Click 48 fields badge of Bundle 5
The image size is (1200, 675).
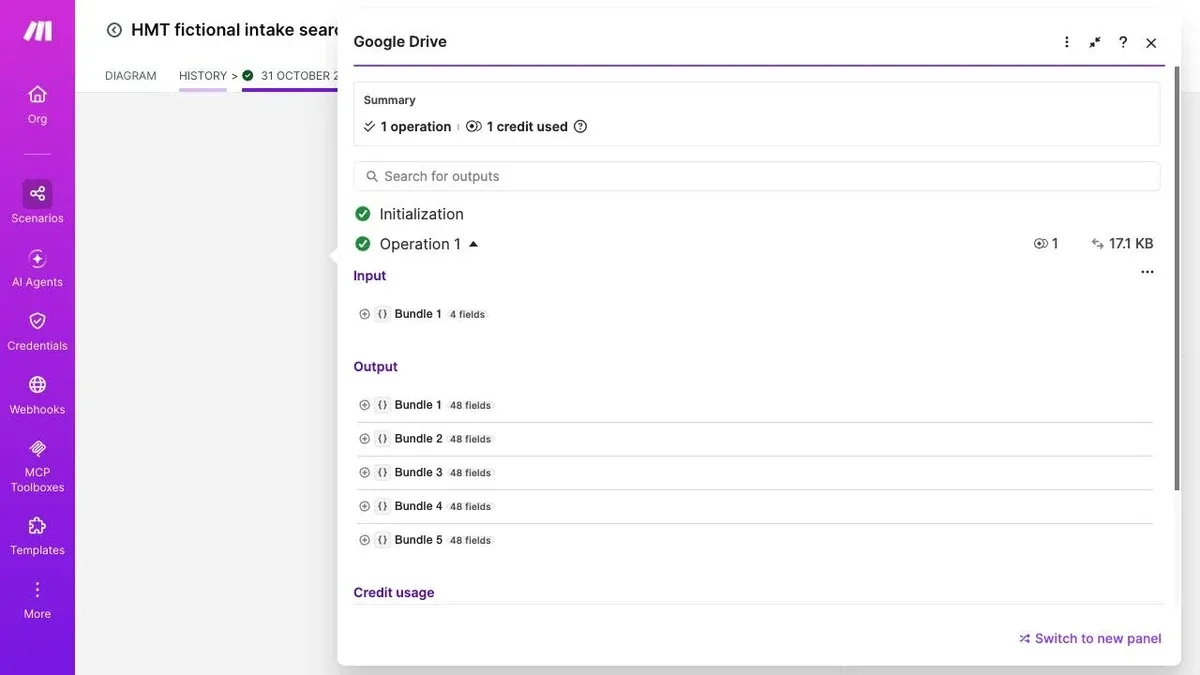pyautogui.click(x=471, y=541)
